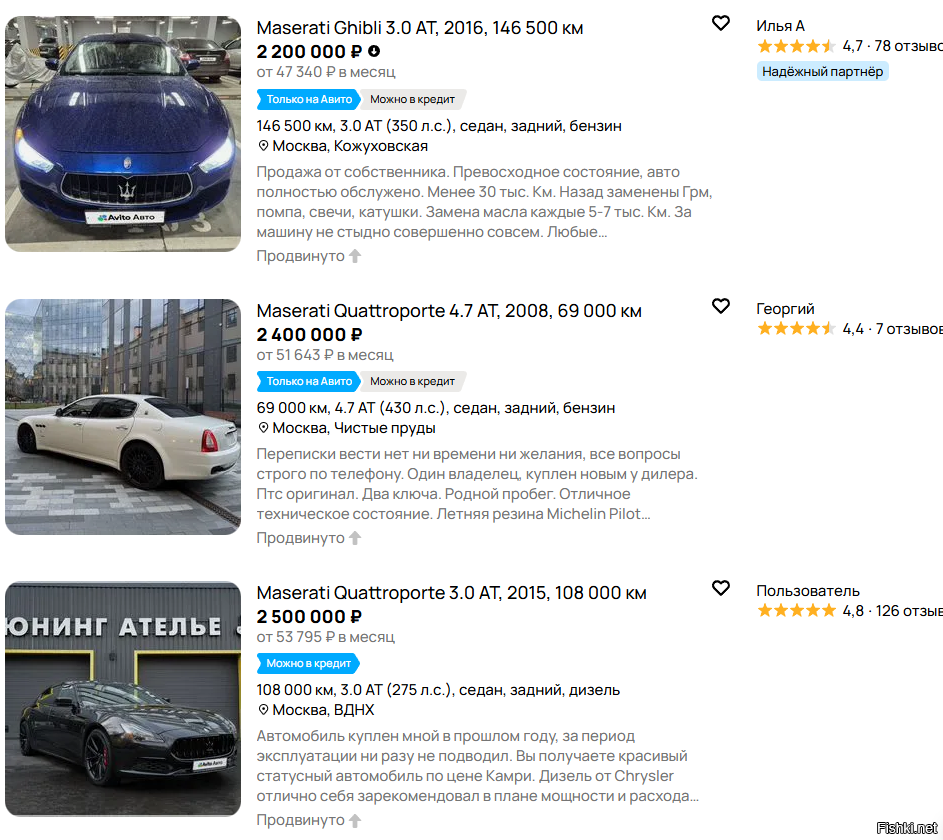The height and width of the screenshot is (840, 943).
Task: Open seller profile Пользователь
Action: click(807, 590)
